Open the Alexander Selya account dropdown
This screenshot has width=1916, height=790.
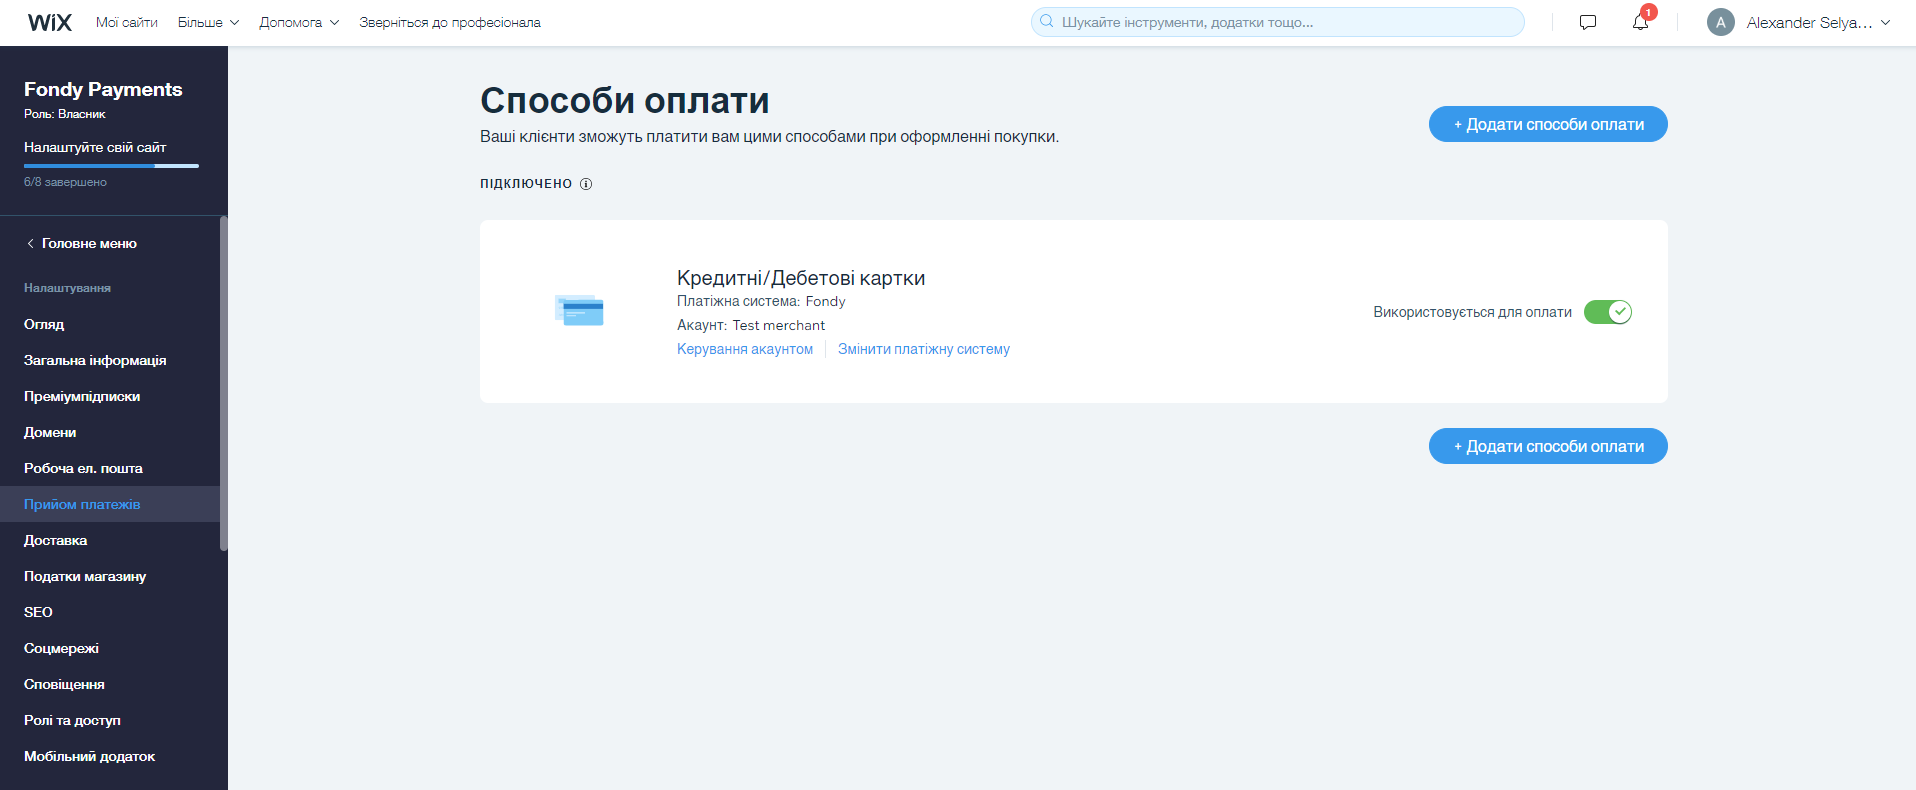1819,22
